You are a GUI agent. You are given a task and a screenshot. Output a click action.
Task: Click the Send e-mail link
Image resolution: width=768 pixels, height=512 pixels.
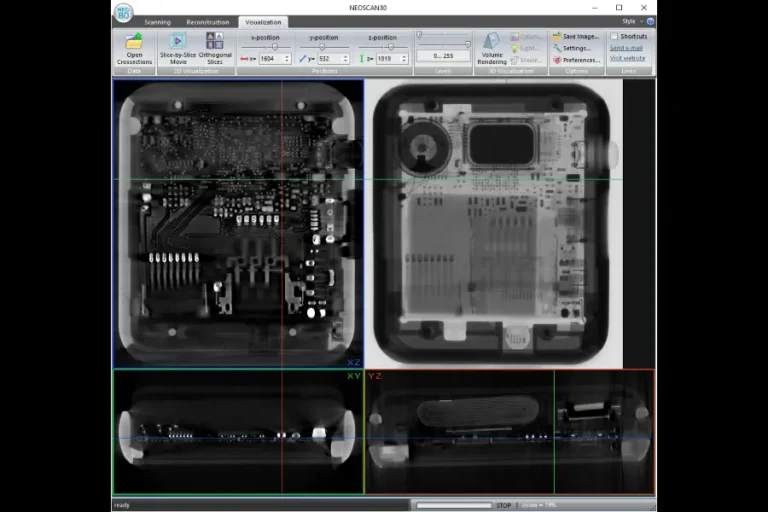pyautogui.click(x=626, y=48)
